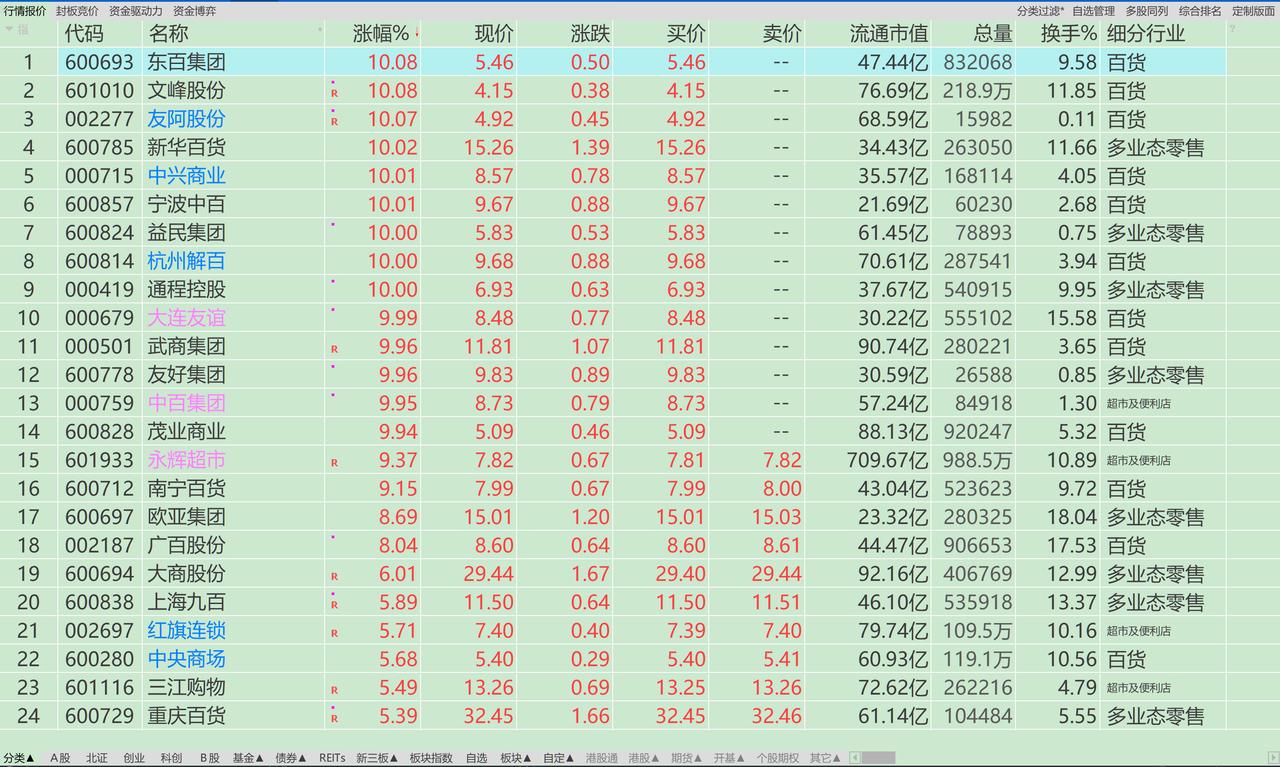Click the R marker on the 武商集团 row

(x=334, y=349)
